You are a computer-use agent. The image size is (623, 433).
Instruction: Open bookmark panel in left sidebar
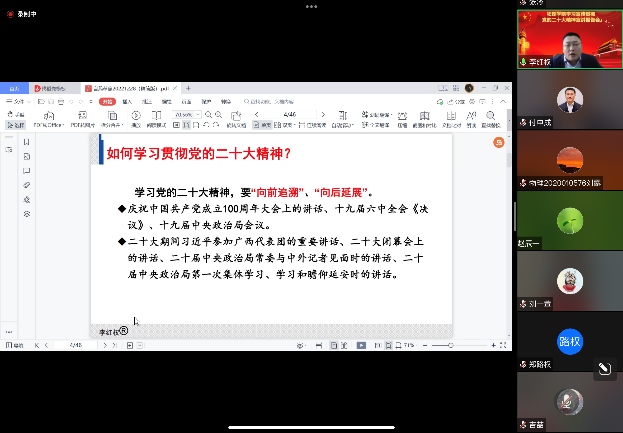[26, 142]
